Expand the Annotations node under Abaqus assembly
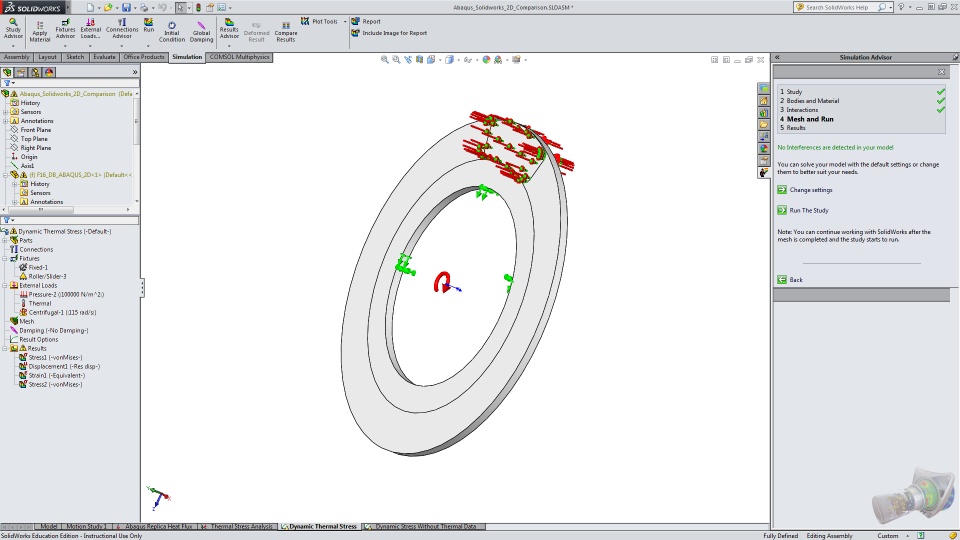The width and height of the screenshot is (960, 540). pos(6,121)
